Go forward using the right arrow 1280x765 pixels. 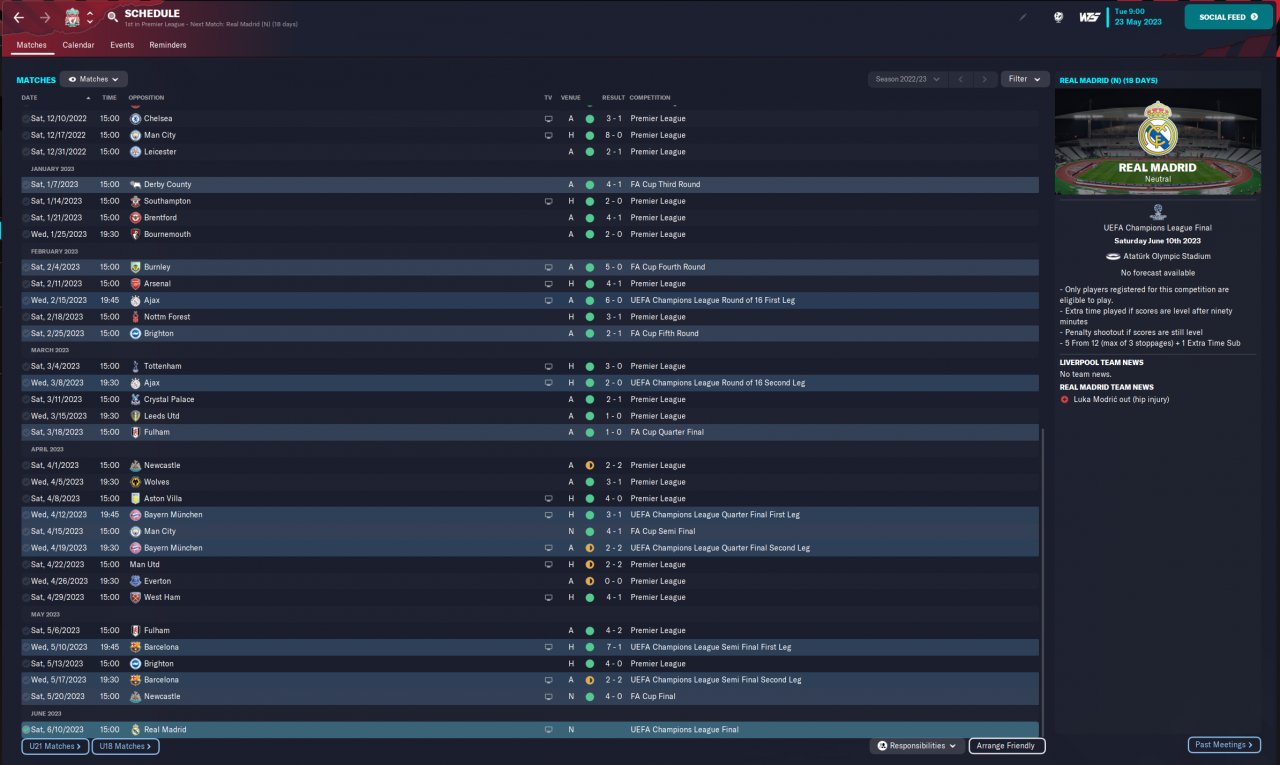tap(45, 17)
